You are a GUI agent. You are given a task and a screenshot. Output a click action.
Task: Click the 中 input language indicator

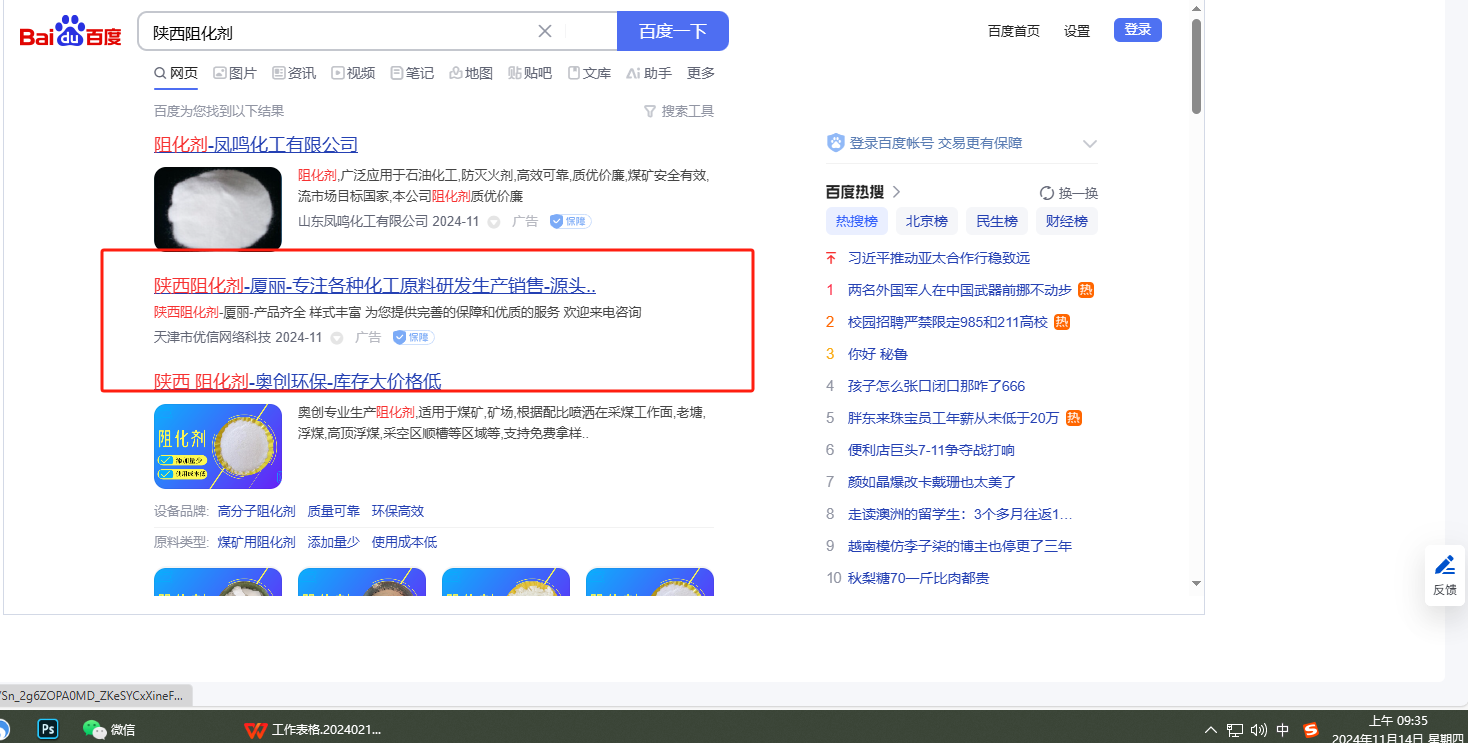(x=1283, y=730)
